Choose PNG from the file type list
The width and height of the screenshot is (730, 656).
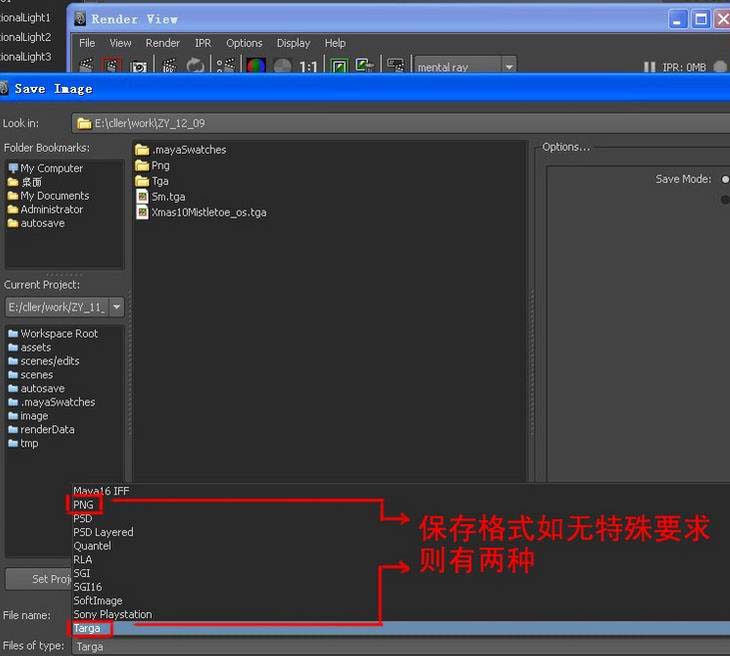[x=83, y=505]
